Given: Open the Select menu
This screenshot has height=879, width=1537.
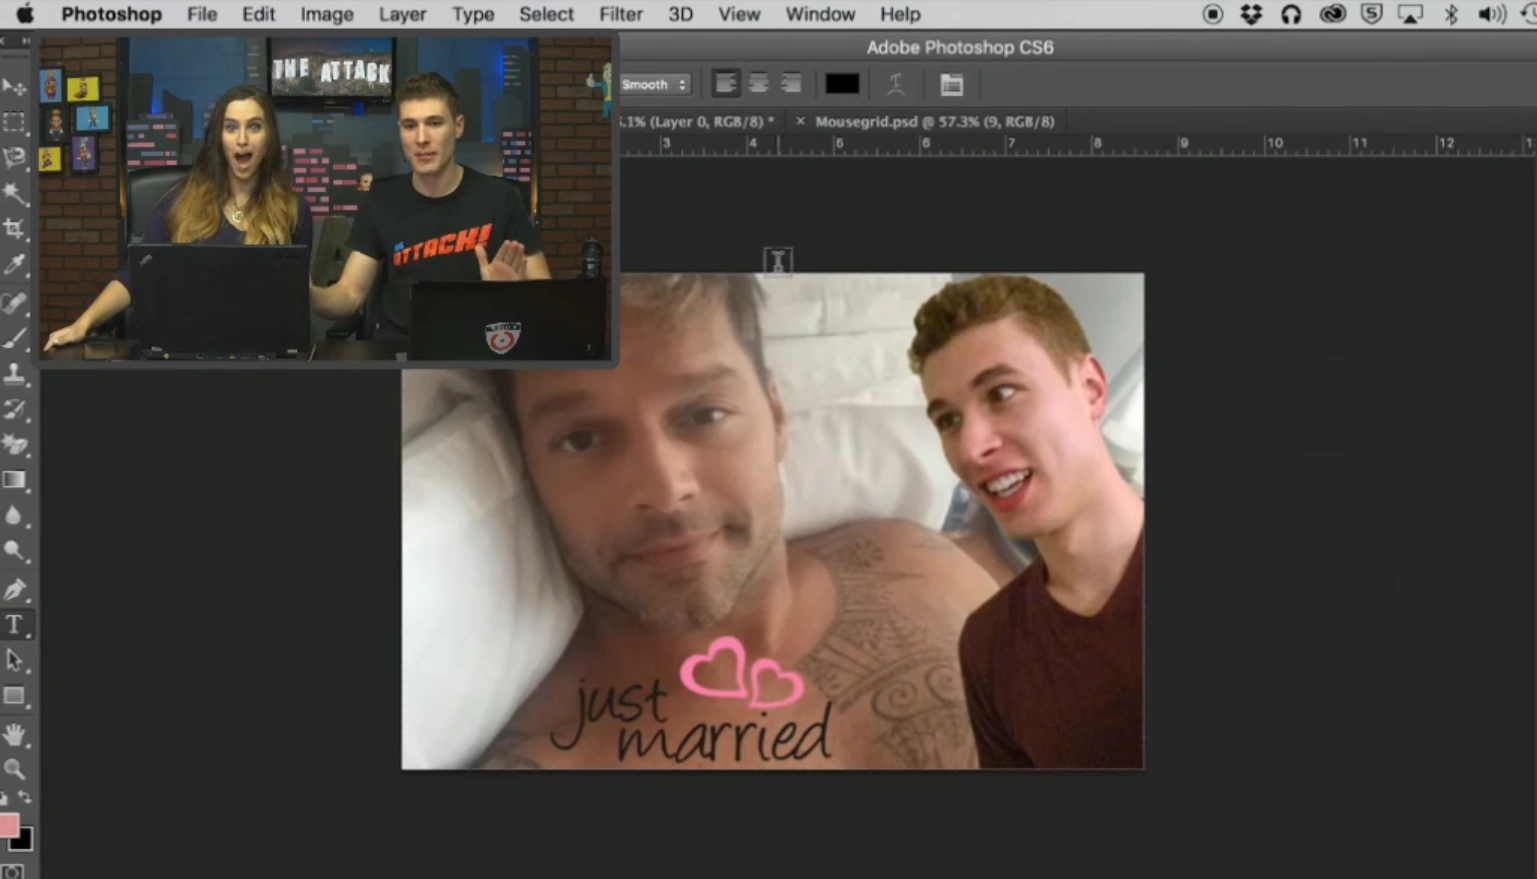Looking at the screenshot, I should tap(546, 14).
